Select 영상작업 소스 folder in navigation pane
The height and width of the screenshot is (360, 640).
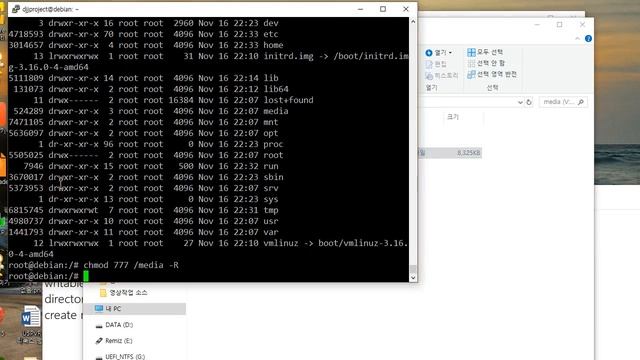[x=128, y=293]
